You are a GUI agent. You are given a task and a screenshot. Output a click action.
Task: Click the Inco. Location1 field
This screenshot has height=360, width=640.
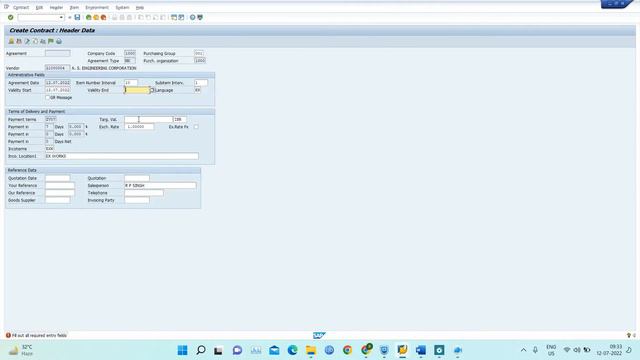[x=122, y=156]
